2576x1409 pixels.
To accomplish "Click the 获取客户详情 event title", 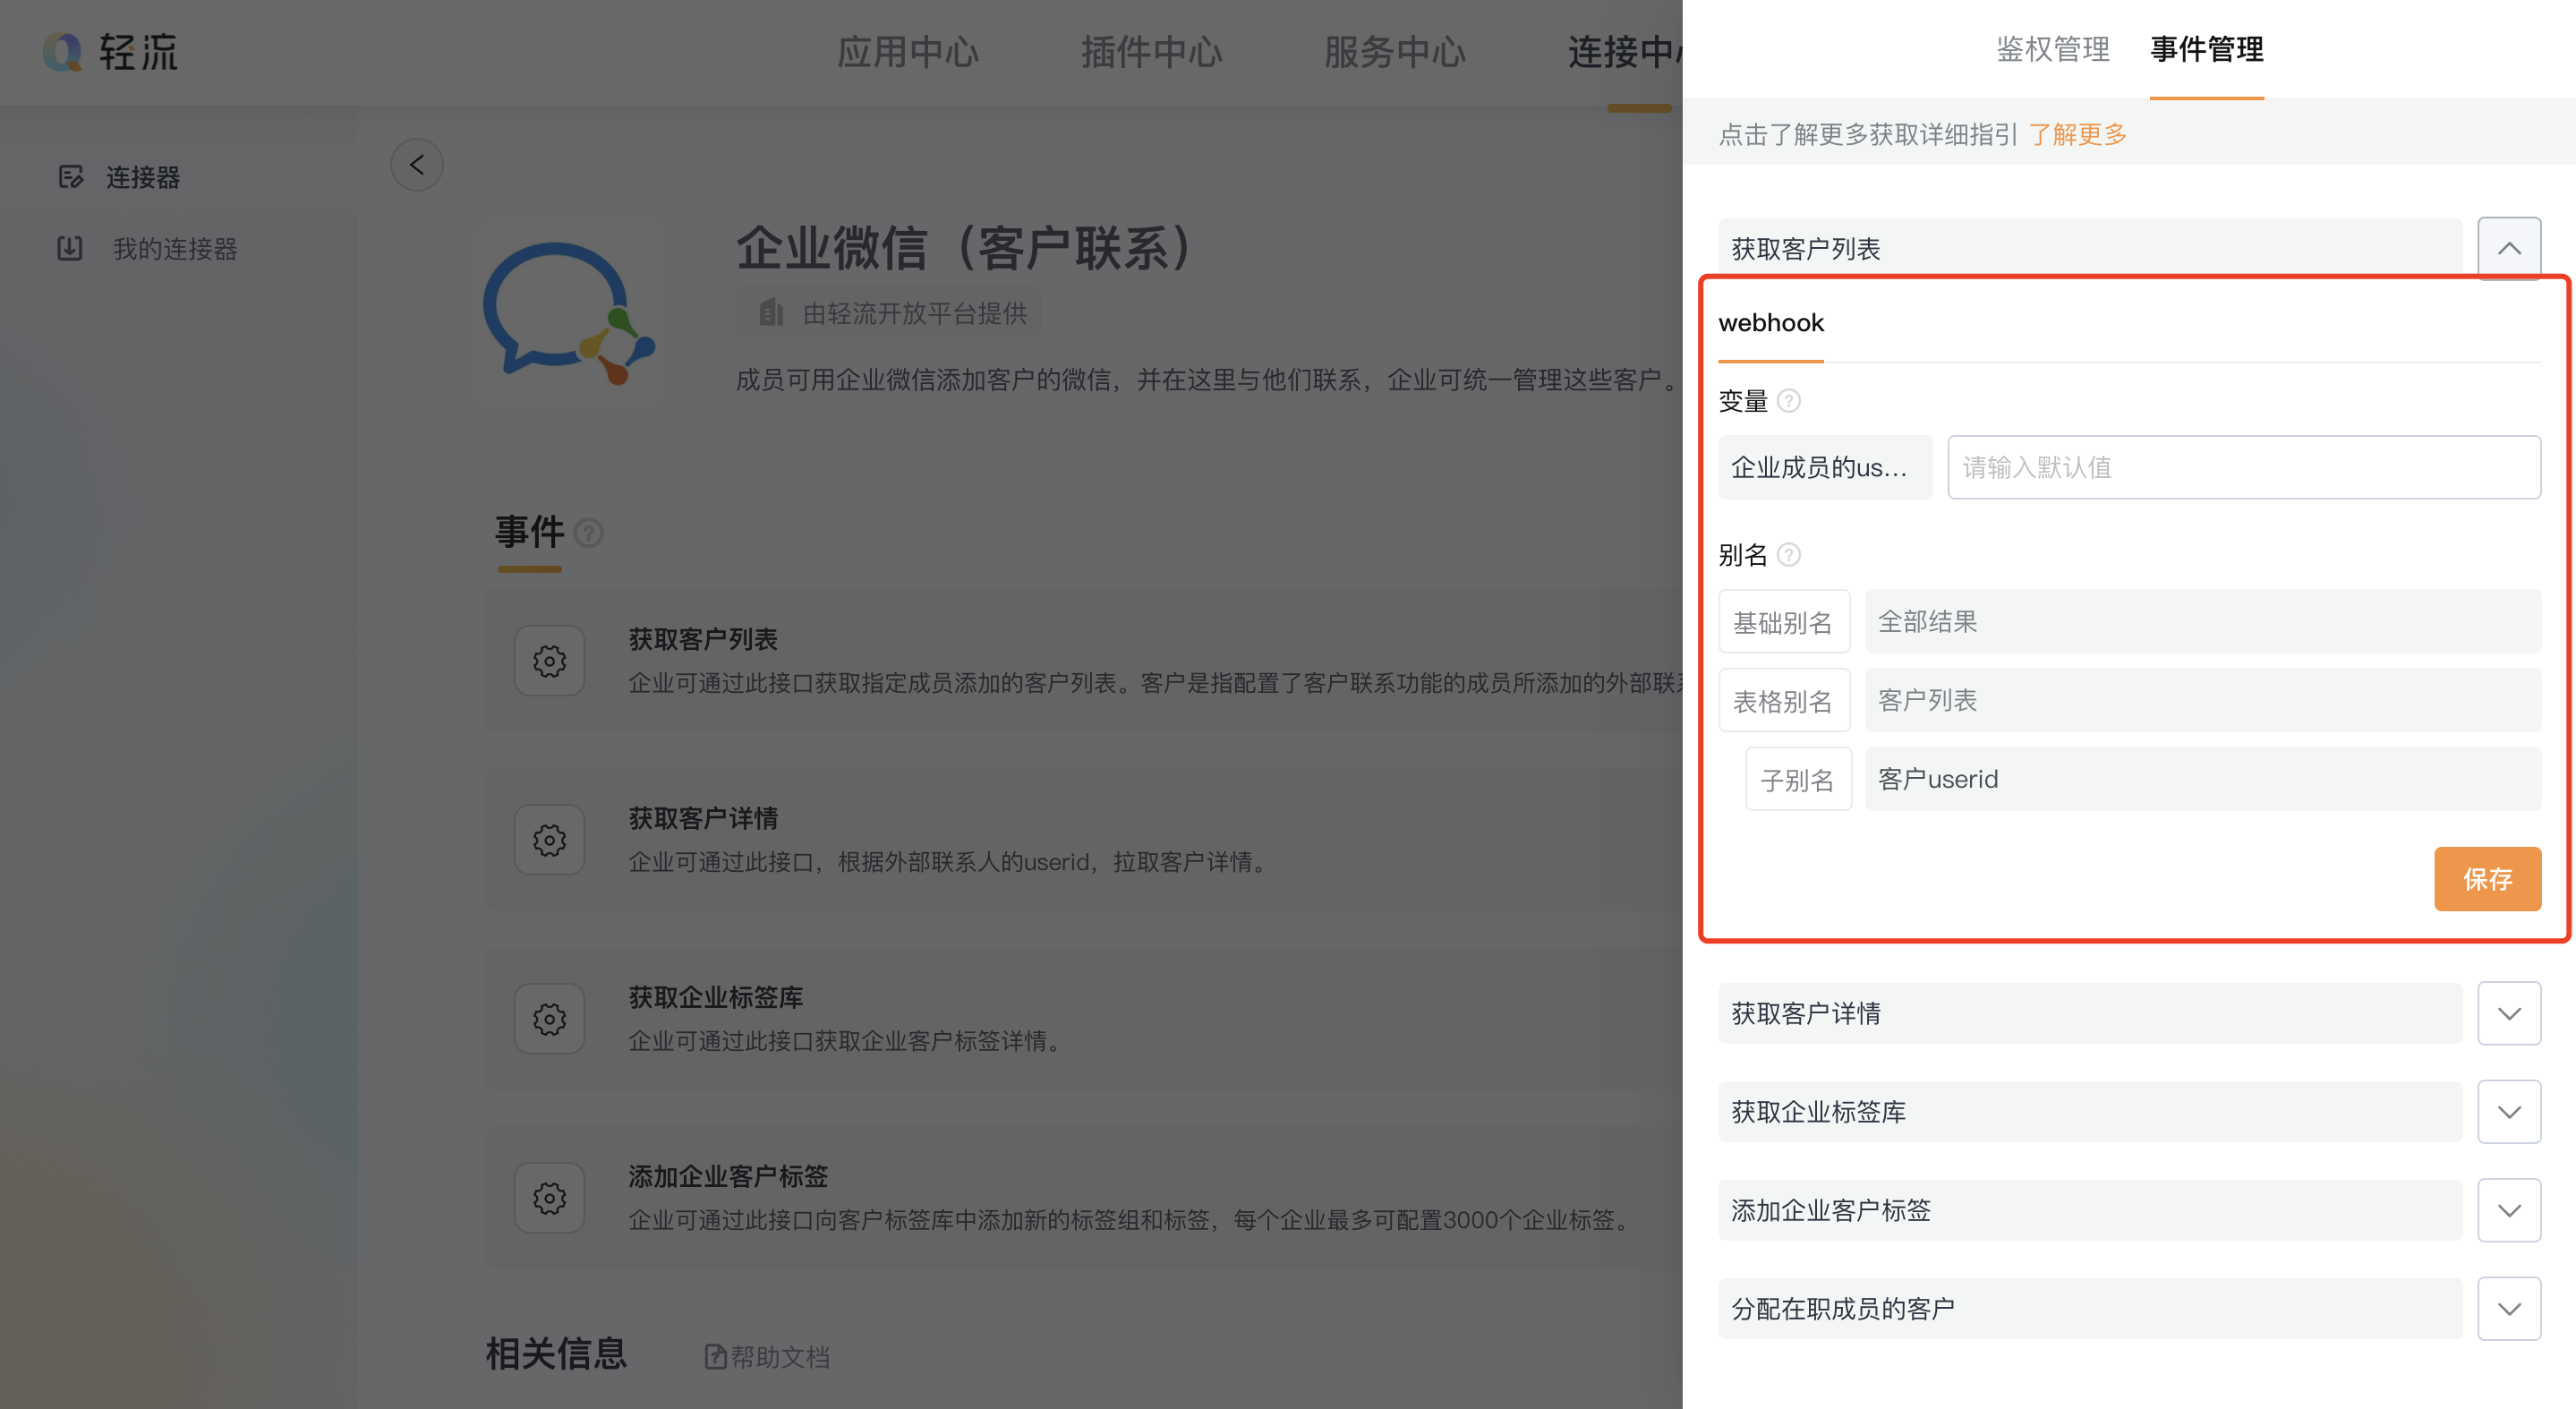I will [x=703, y=818].
